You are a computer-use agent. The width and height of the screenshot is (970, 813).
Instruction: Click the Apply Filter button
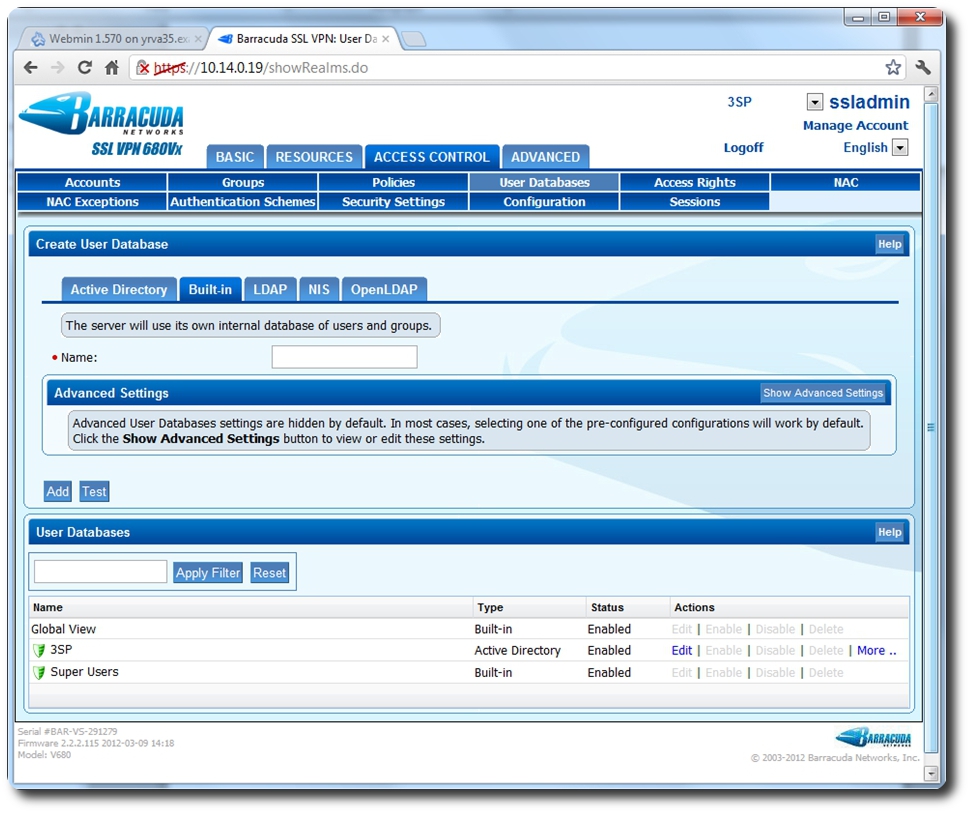208,573
